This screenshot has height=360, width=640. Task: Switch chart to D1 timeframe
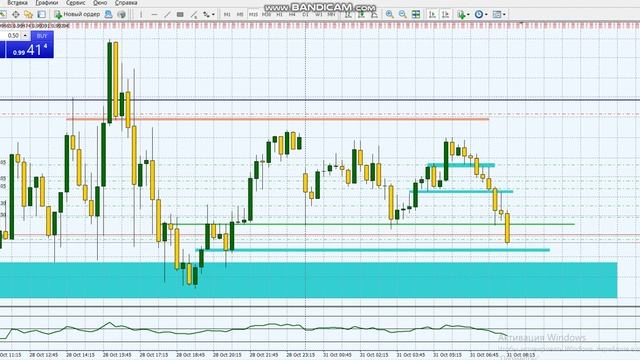[x=305, y=15]
